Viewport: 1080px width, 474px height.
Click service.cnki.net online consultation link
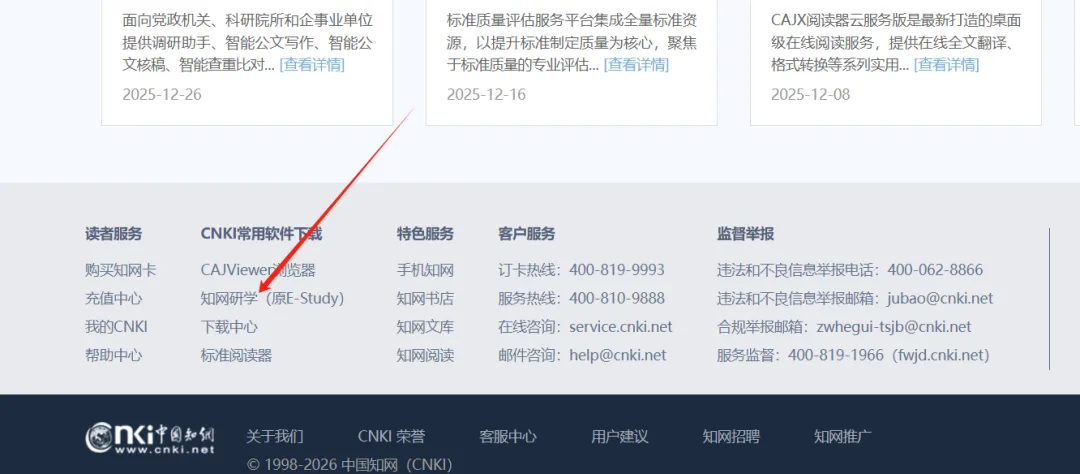coord(621,327)
